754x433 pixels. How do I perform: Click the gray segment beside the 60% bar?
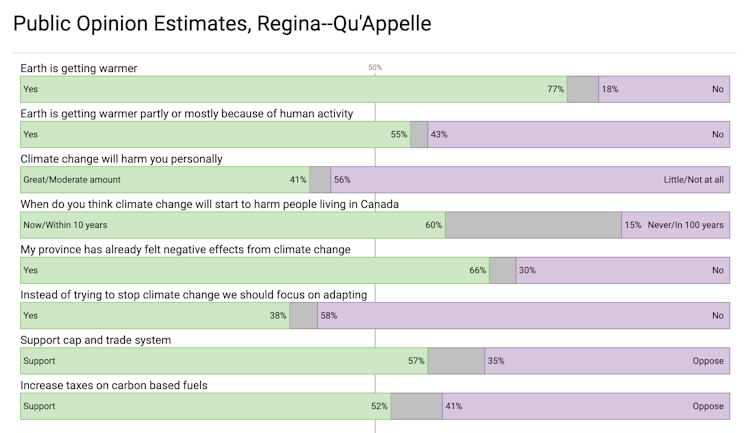tap(533, 225)
